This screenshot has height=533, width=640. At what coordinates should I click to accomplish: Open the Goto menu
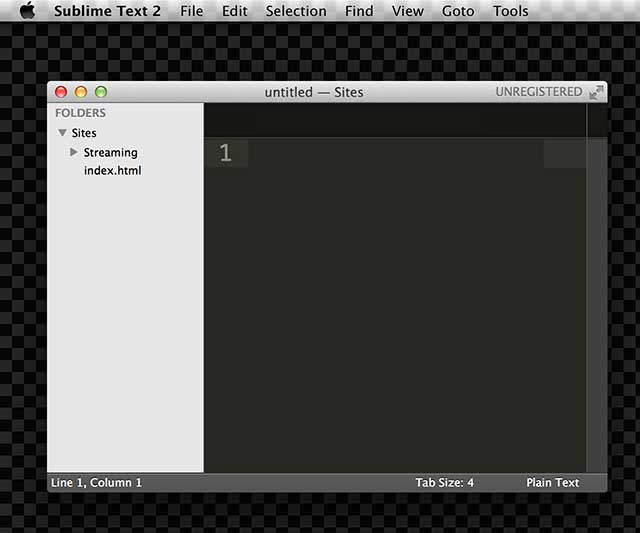(458, 11)
